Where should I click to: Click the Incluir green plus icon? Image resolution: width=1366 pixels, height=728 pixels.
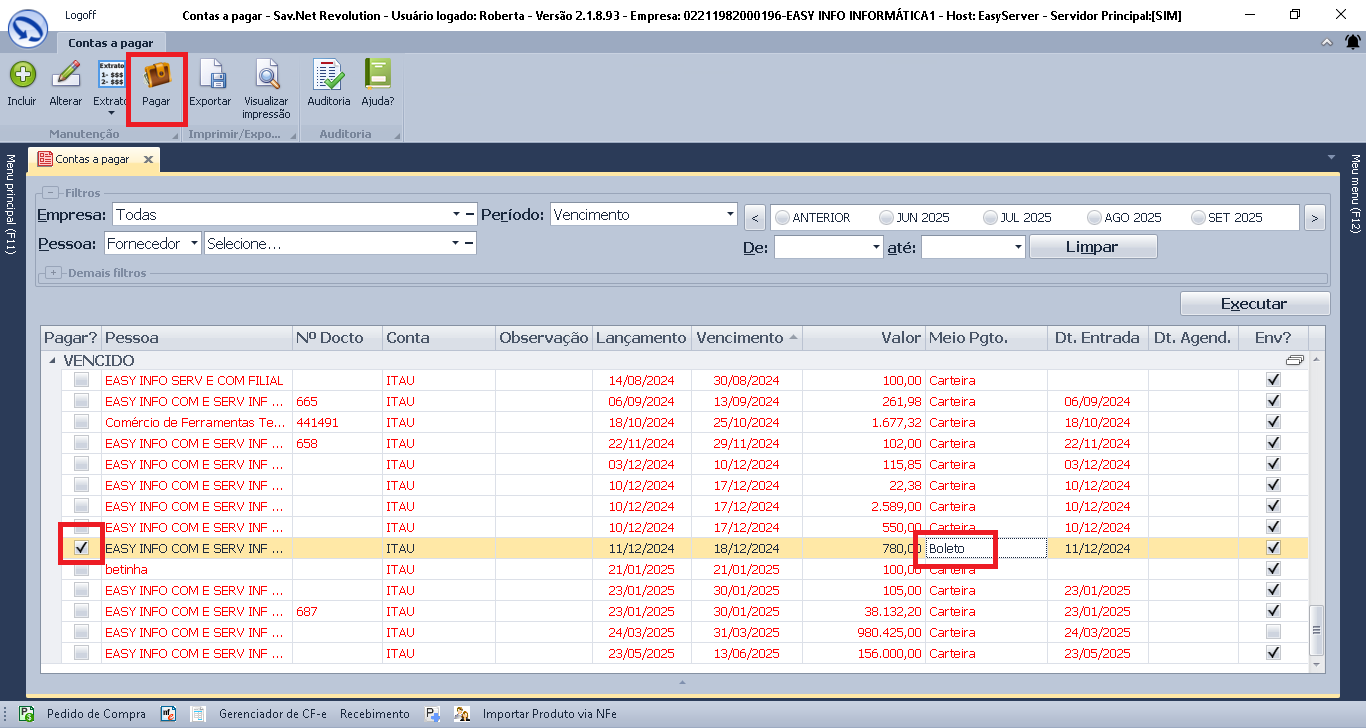pos(21,76)
